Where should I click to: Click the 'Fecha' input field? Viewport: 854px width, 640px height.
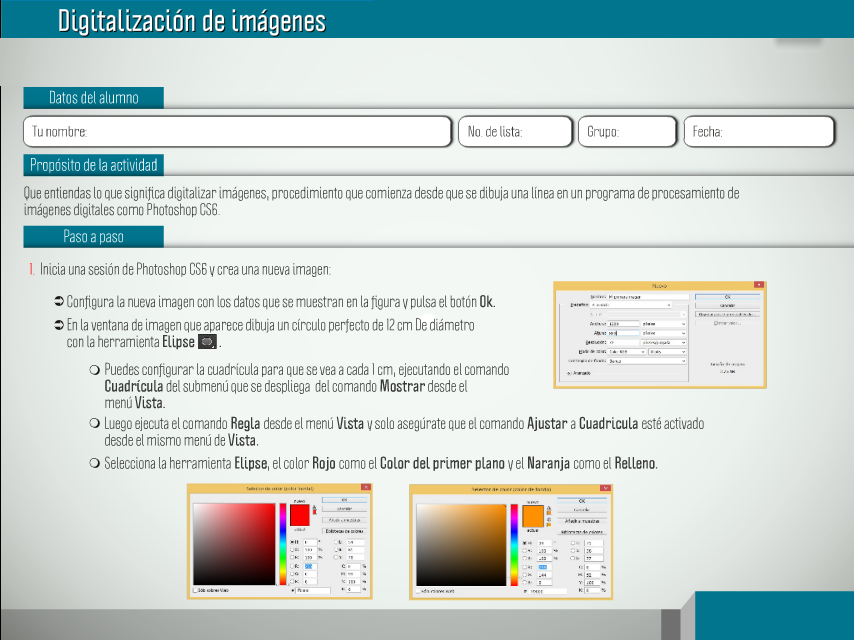coord(759,132)
